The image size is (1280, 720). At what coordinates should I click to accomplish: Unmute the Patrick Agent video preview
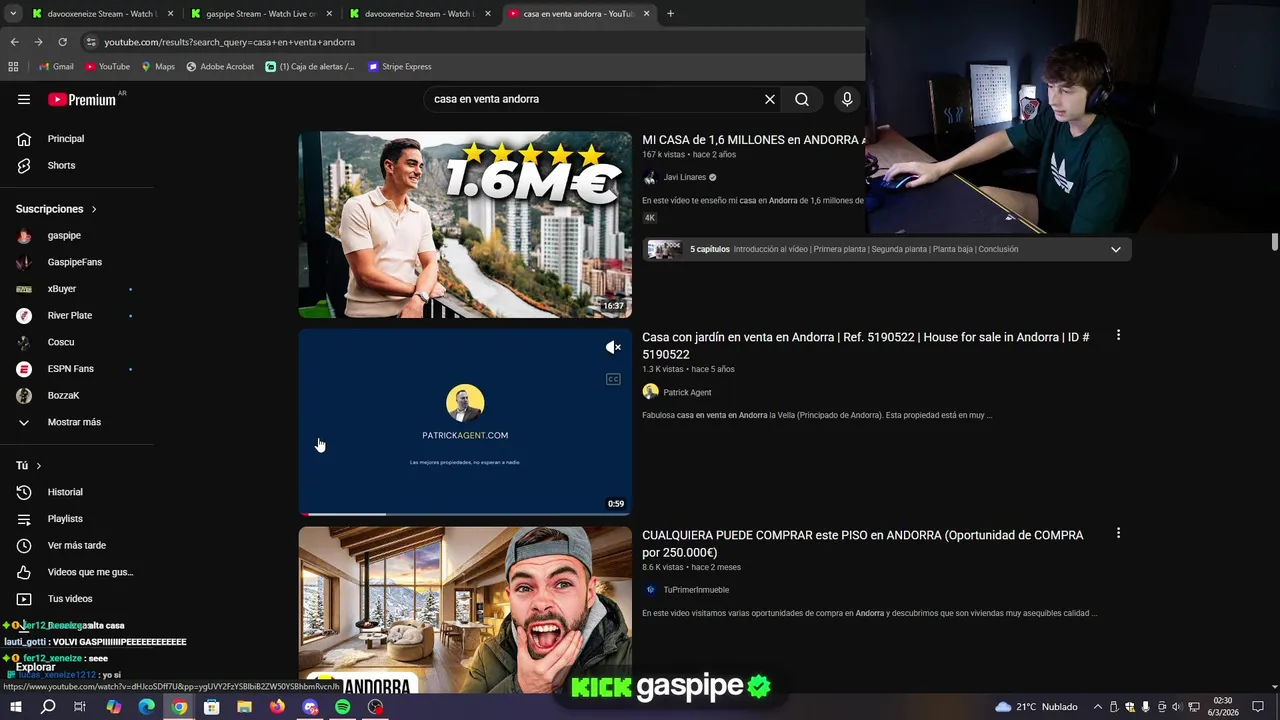coord(613,347)
